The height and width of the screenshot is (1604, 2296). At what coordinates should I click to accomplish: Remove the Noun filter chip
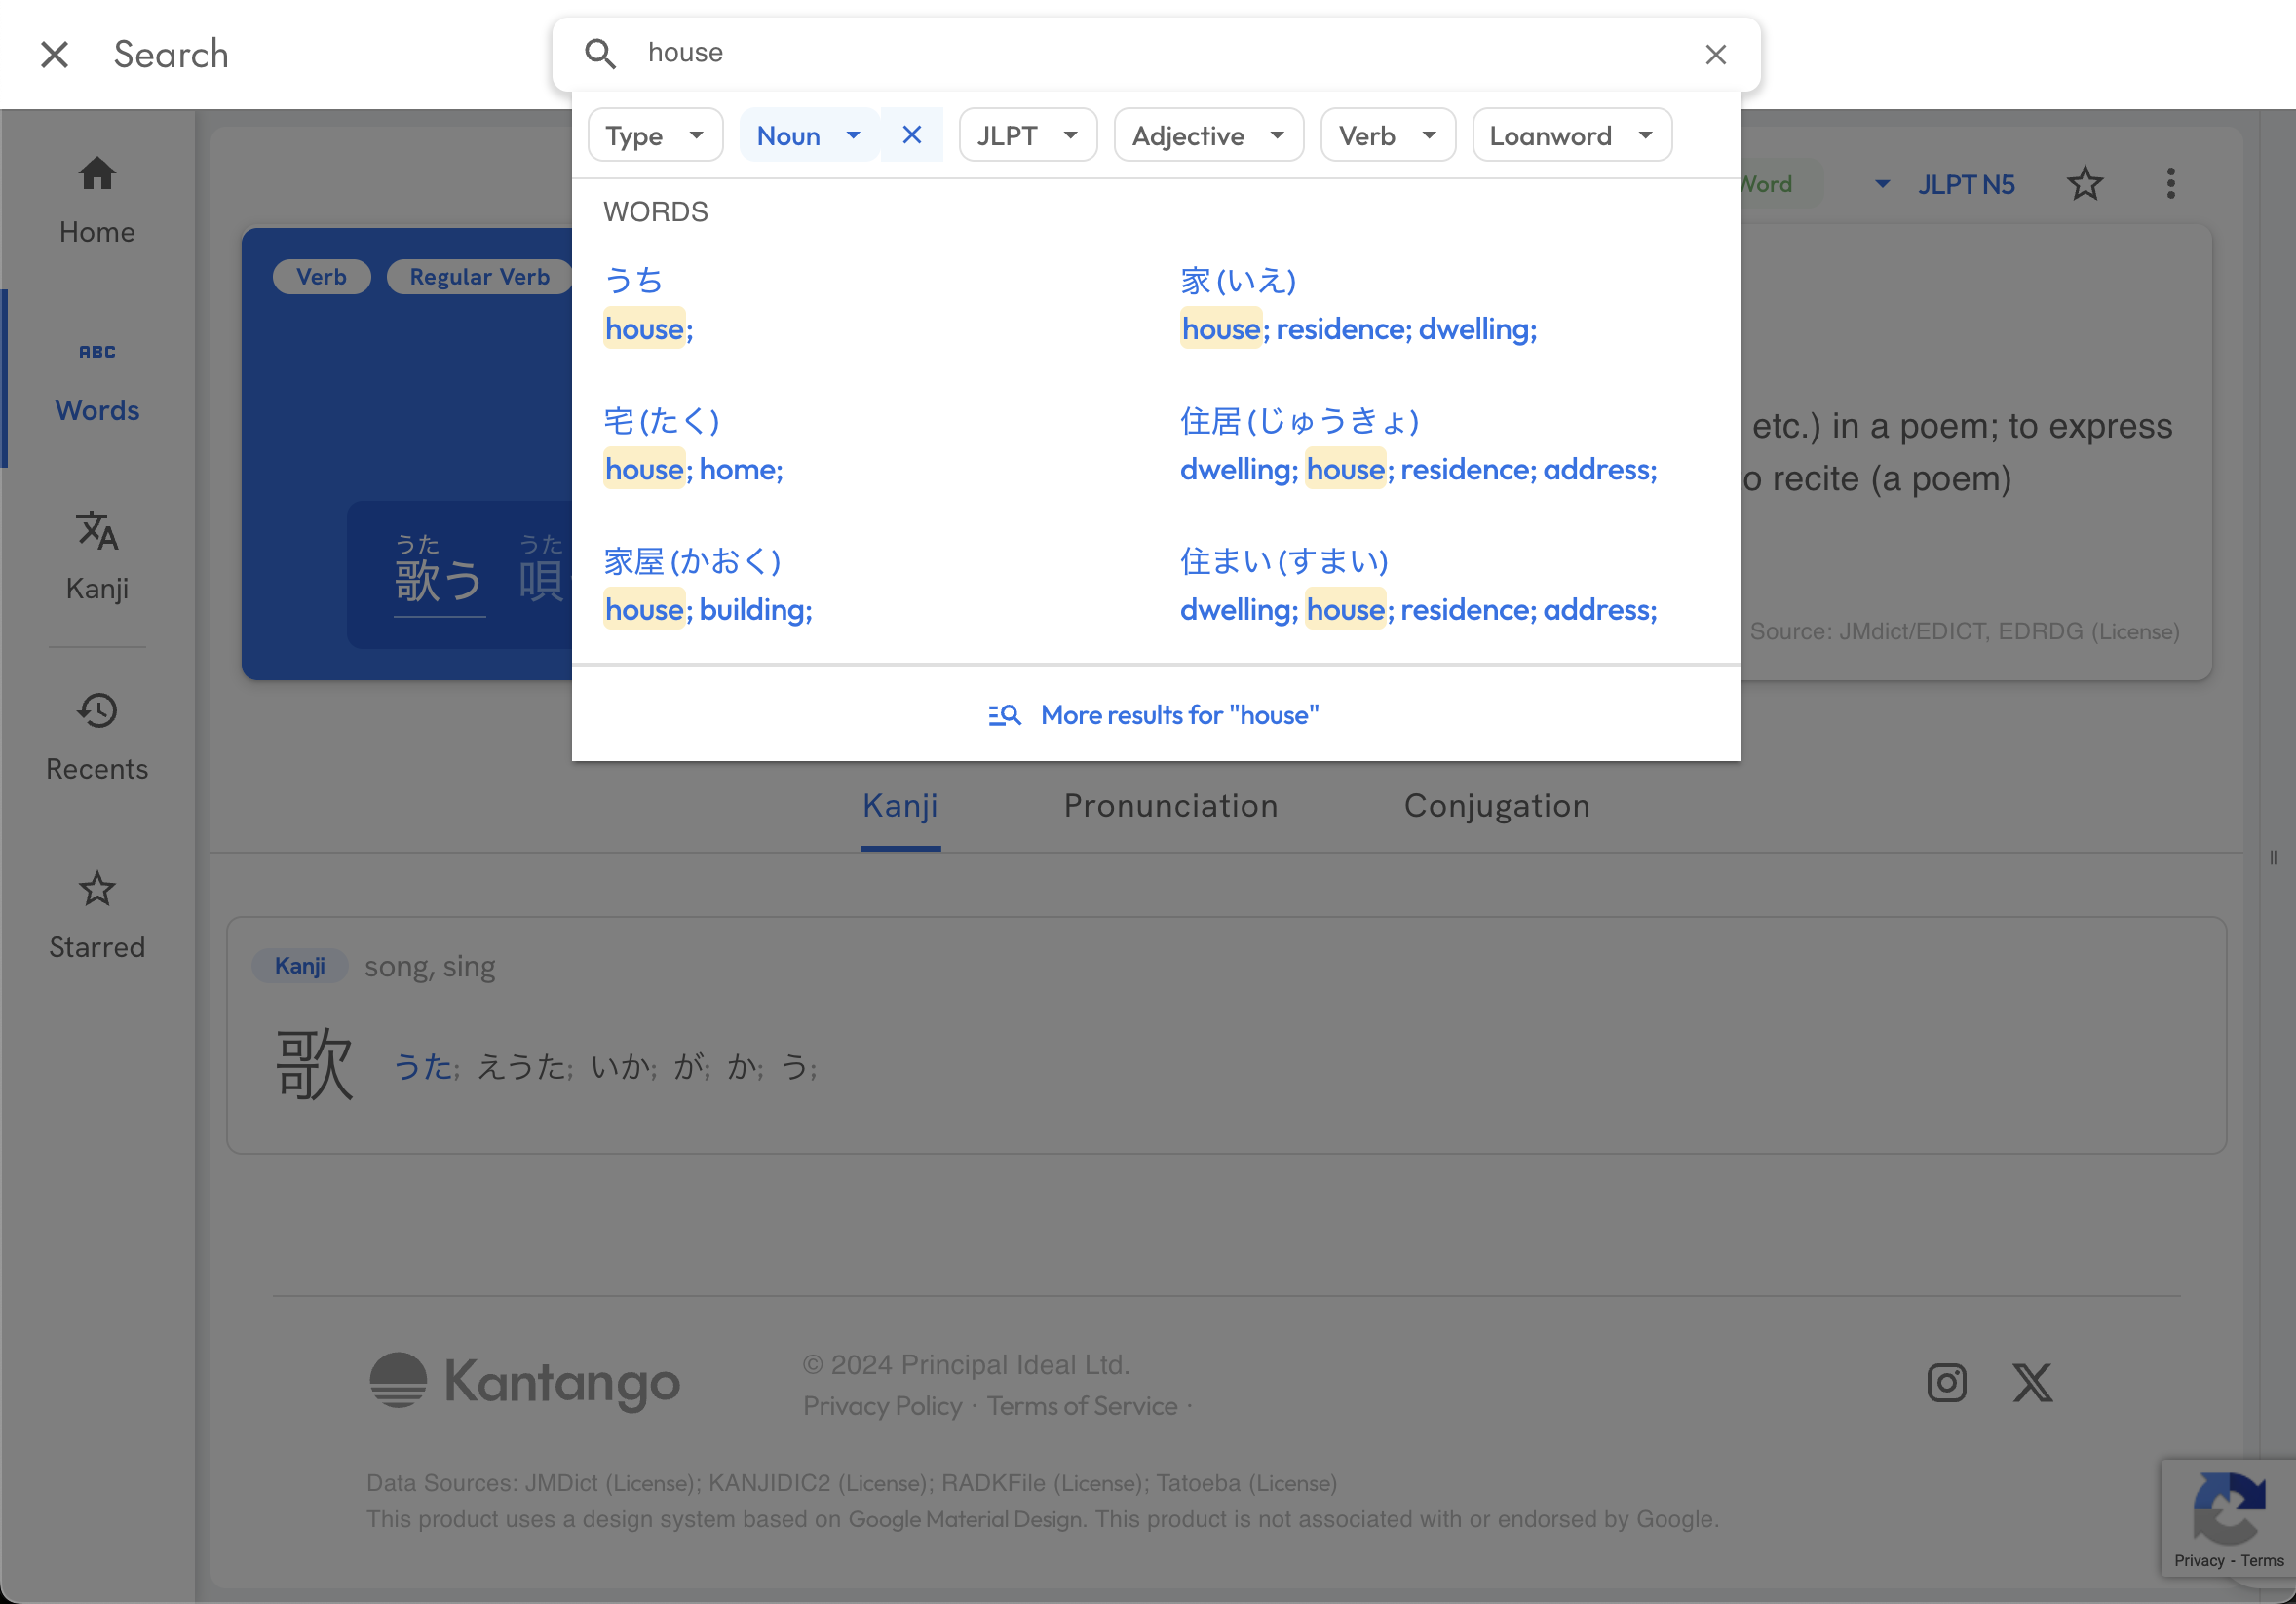tap(911, 134)
